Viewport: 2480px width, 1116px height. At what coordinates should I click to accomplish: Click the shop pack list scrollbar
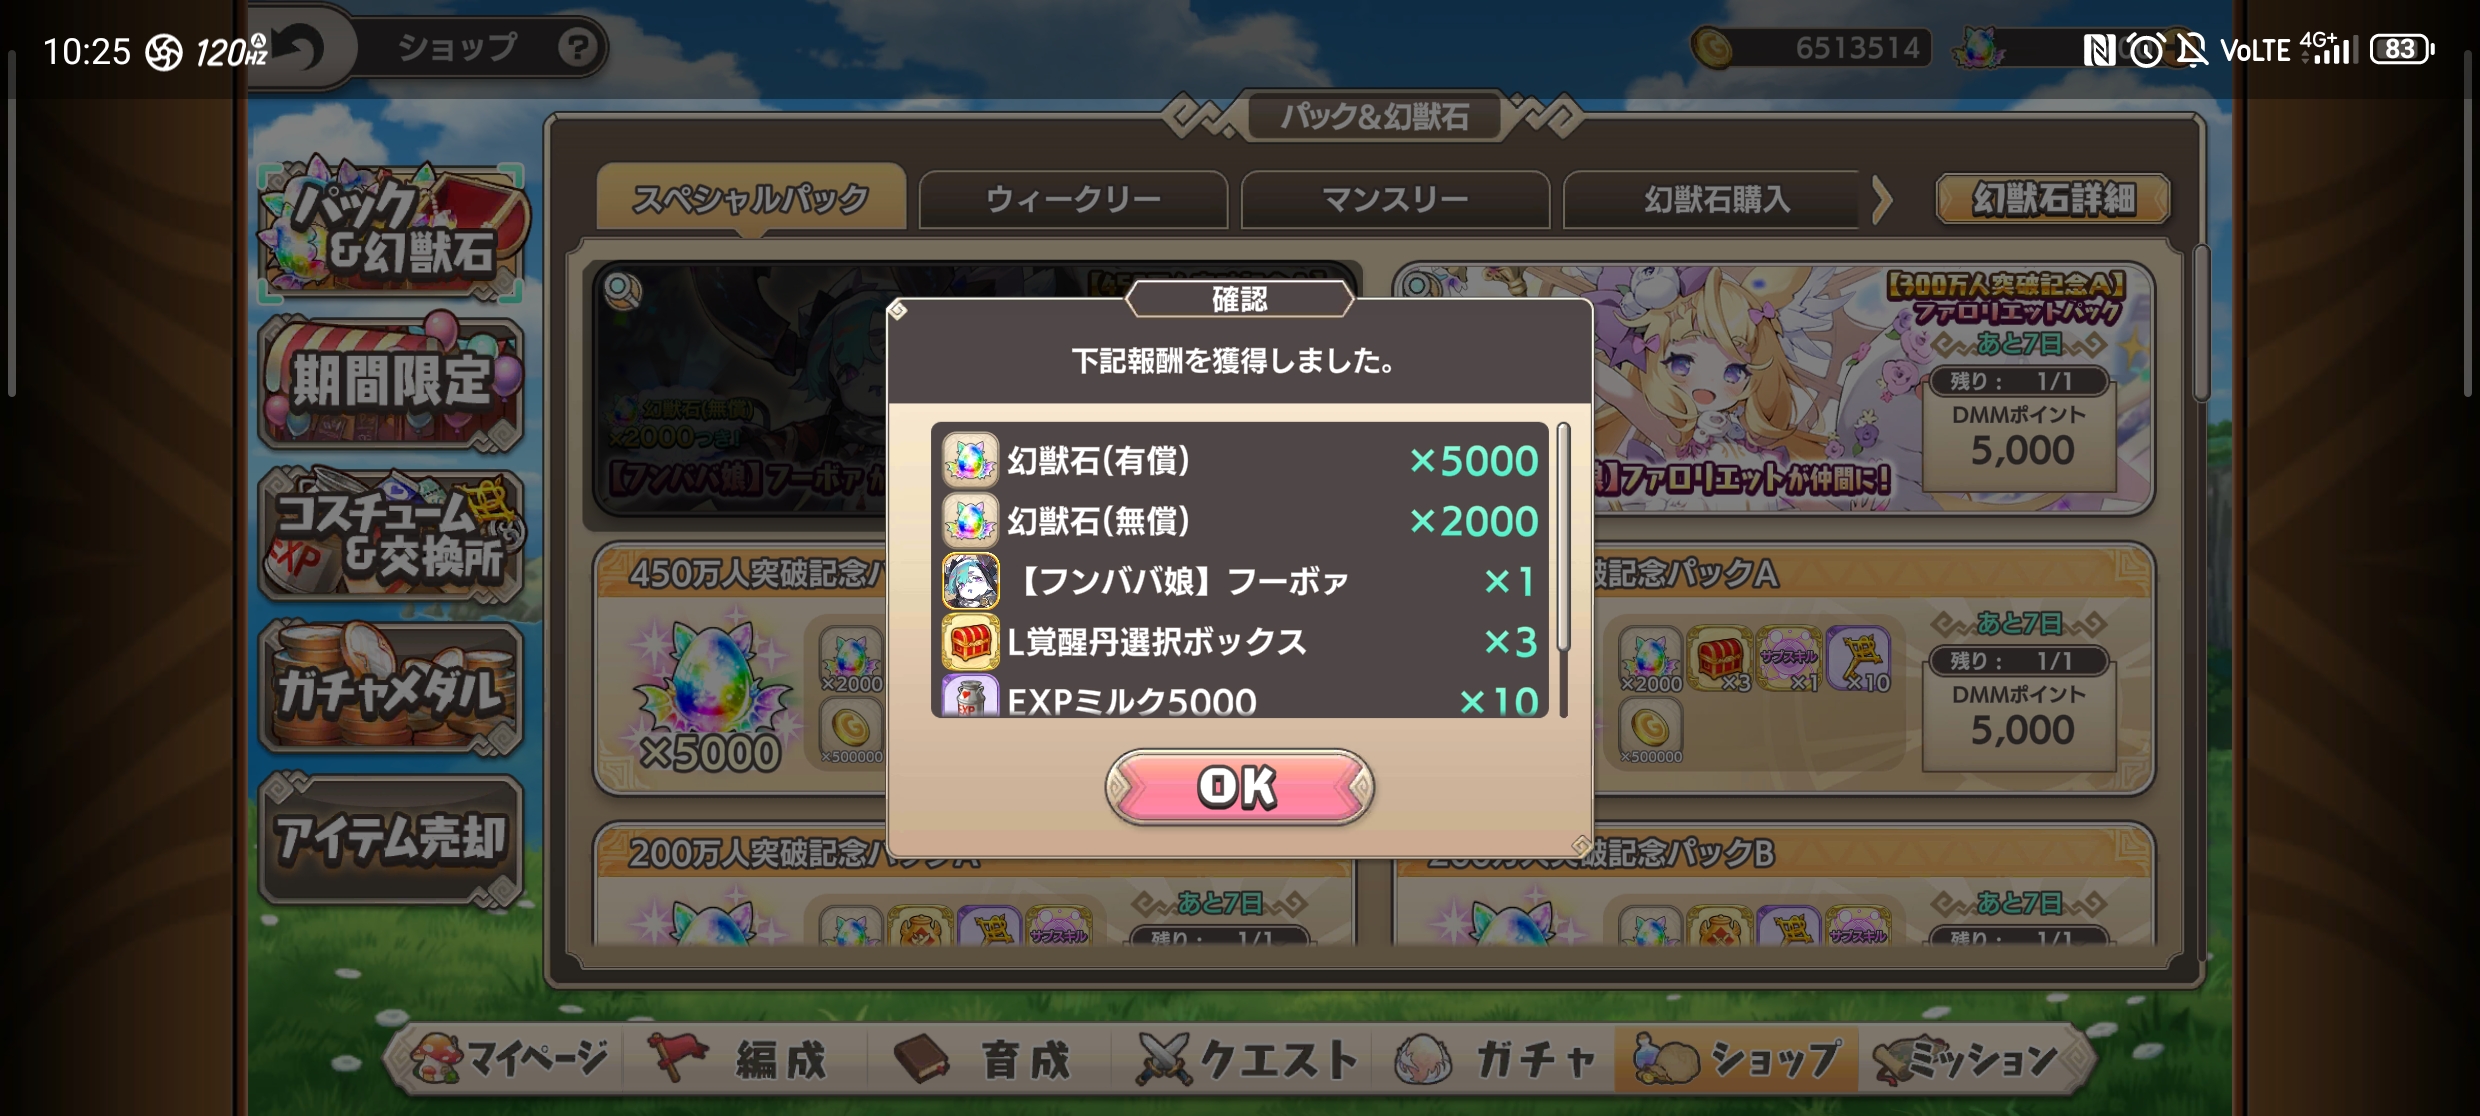[x=2201, y=323]
